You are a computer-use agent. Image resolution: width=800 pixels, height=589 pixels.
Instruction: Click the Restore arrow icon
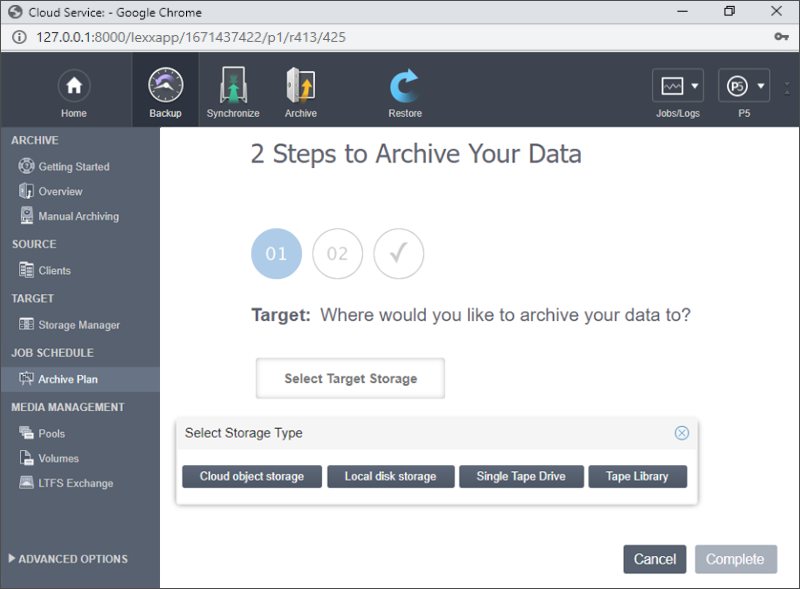[405, 85]
